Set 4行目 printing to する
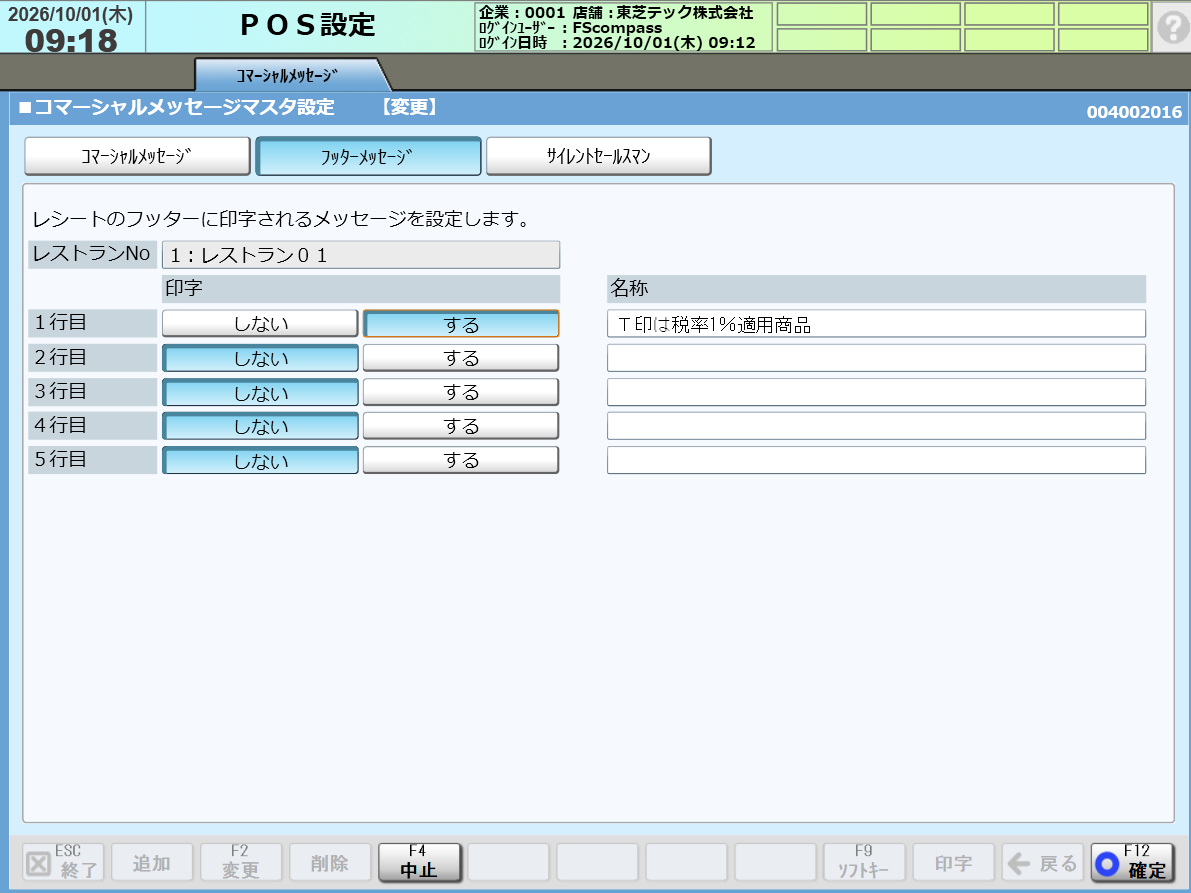The image size is (1191, 893). pos(461,426)
